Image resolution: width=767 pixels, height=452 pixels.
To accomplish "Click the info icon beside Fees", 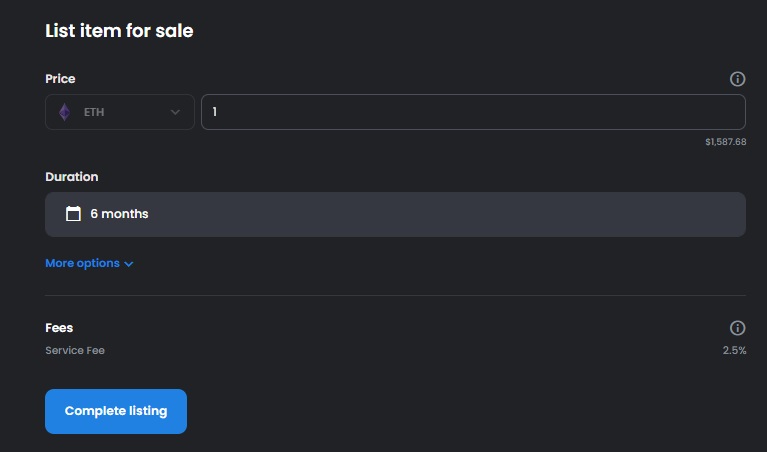I will [x=737, y=328].
